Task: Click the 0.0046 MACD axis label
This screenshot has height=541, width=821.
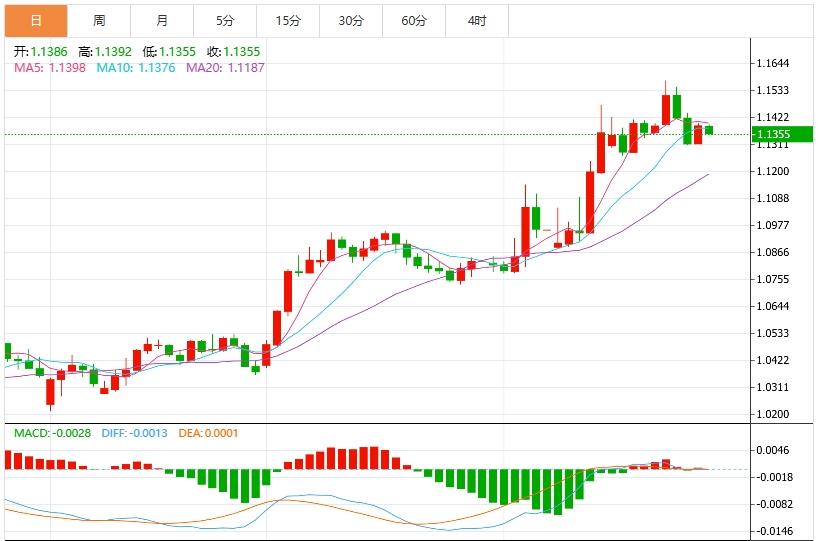Action: [773, 451]
